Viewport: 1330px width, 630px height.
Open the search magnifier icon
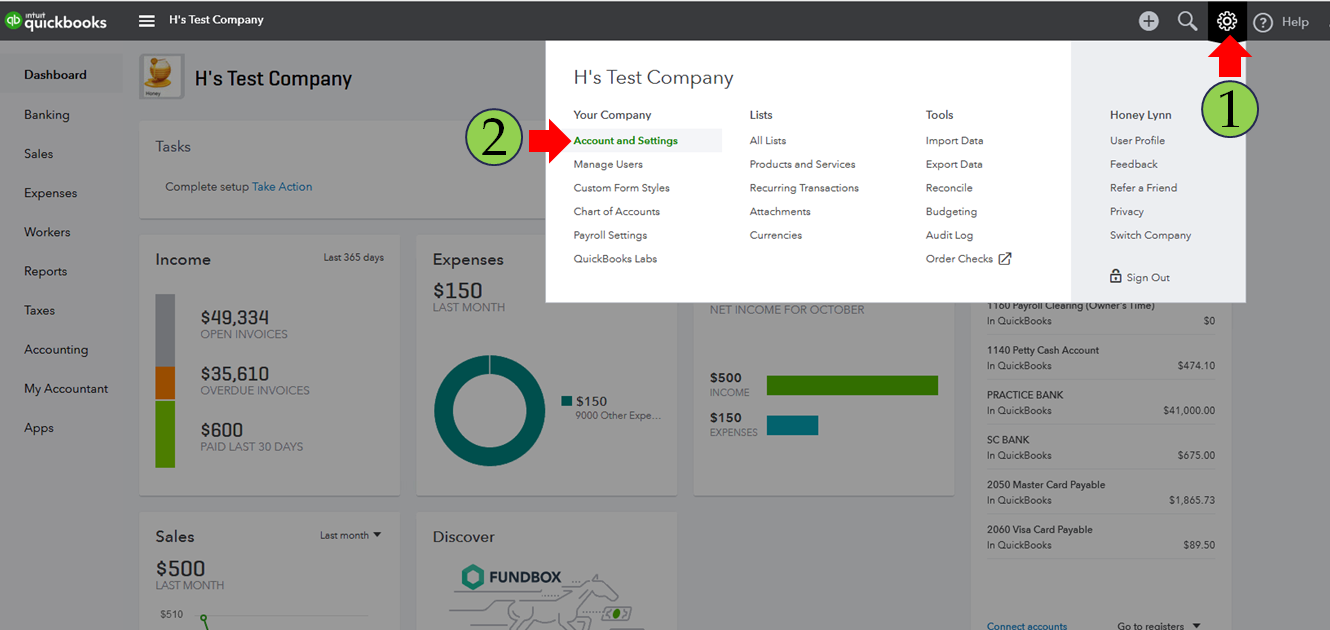[x=1187, y=20]
